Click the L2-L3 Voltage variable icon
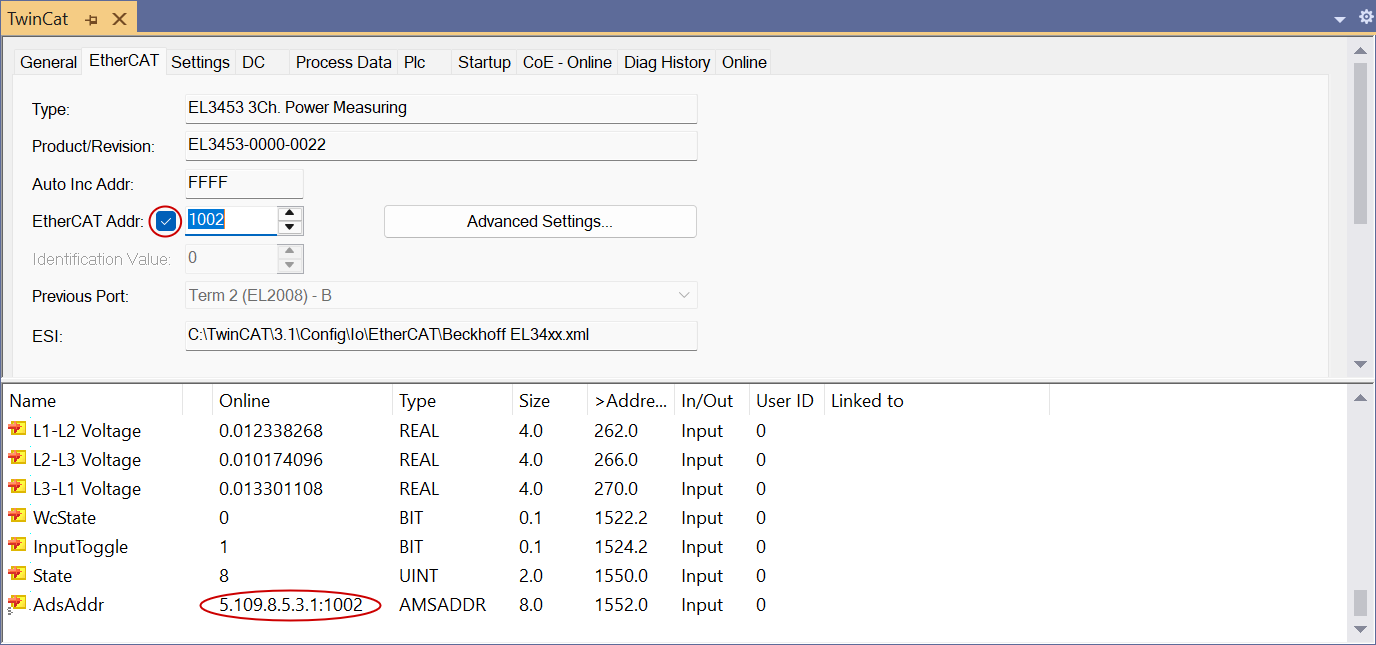Screen dimensions: 1376x645 tap(17, 459)
